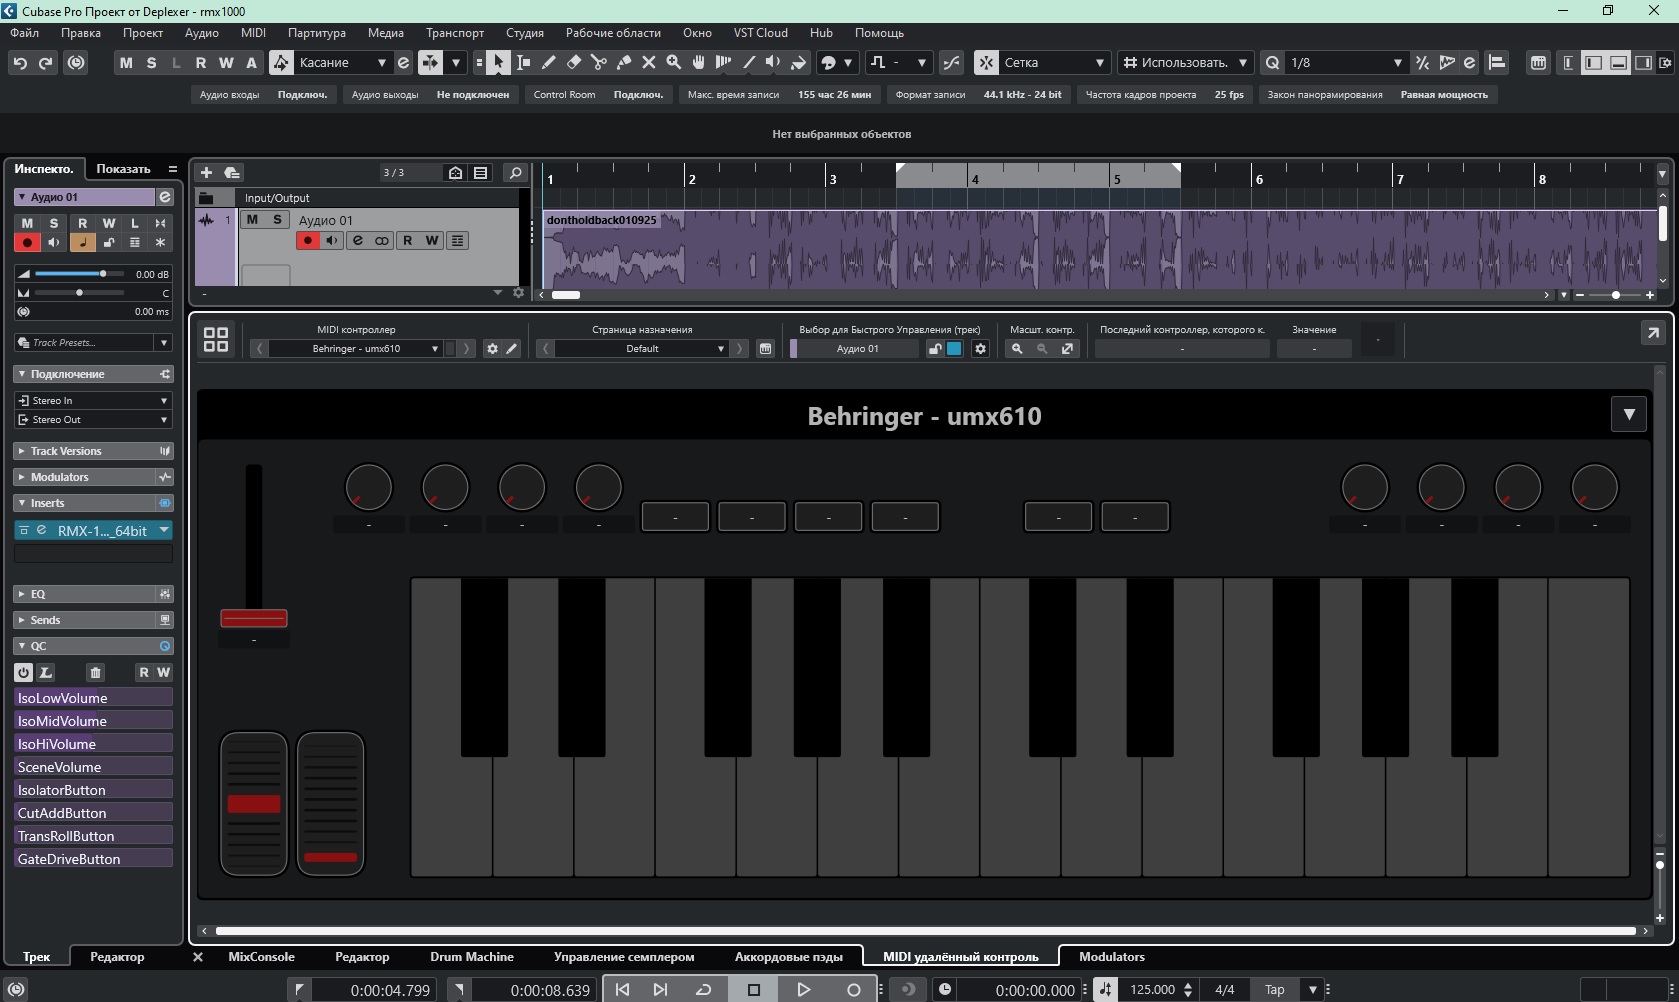
Task: Click GateDriveButton quick control slot
Action: (x=93, y=858)
